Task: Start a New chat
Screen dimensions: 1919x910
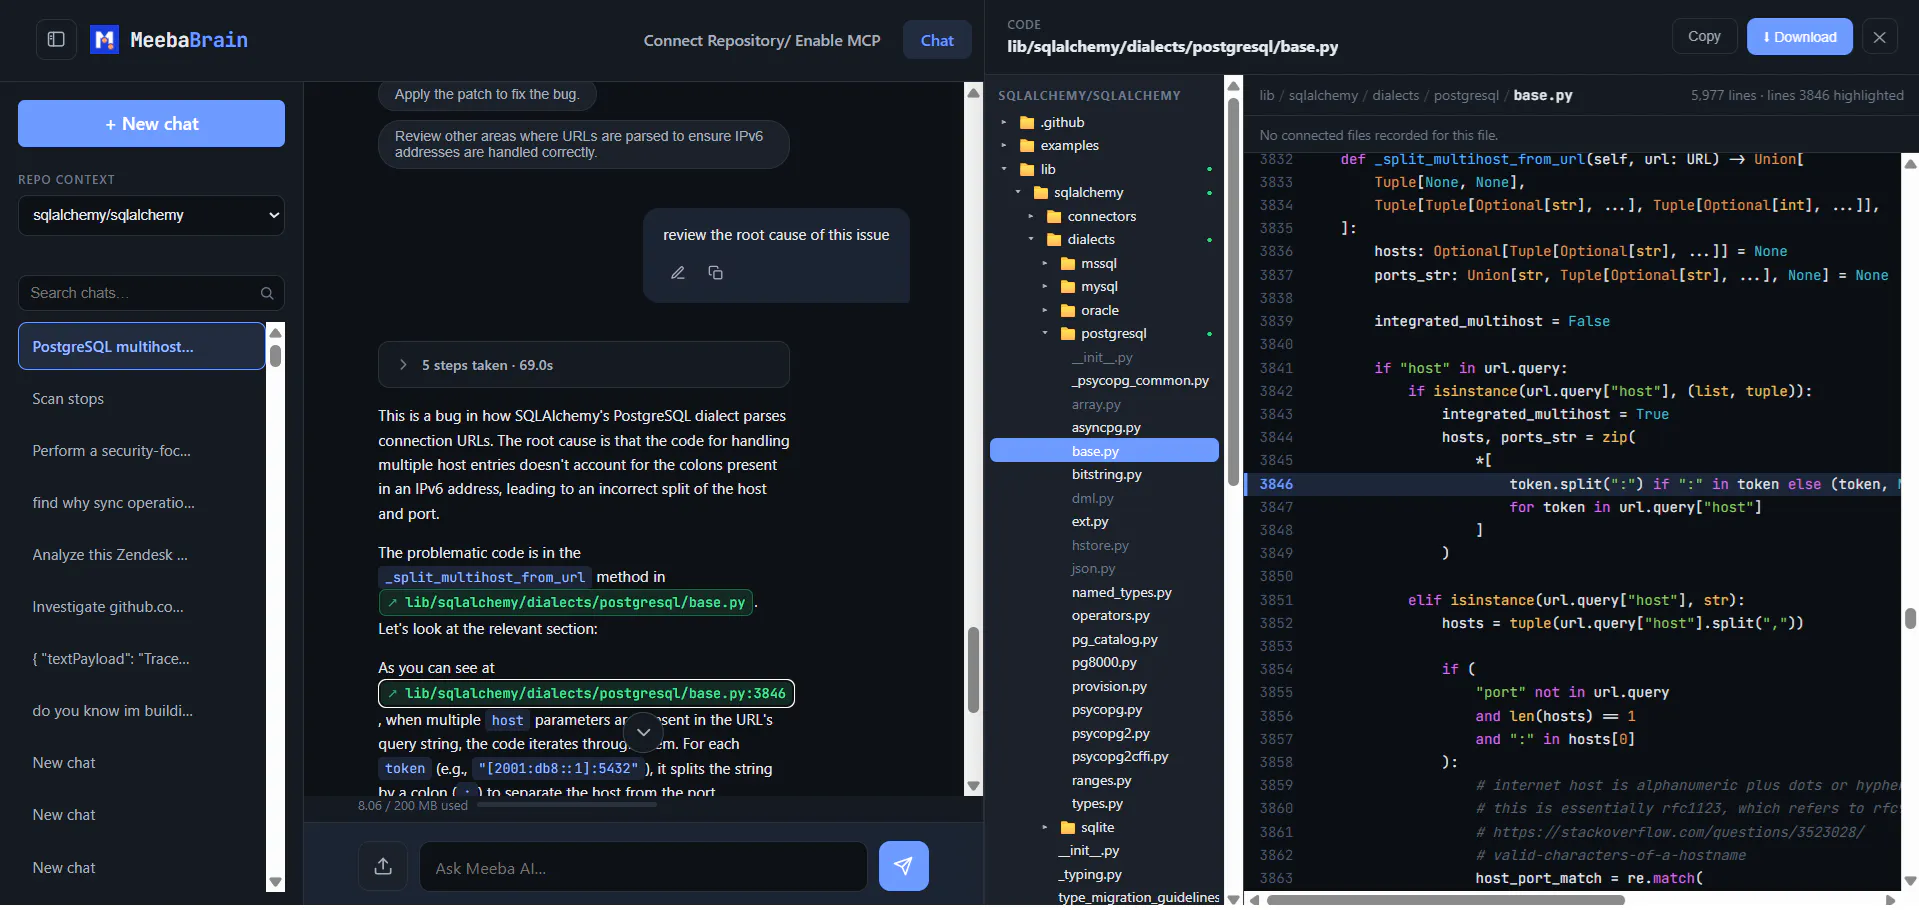Action: [151, 124]
